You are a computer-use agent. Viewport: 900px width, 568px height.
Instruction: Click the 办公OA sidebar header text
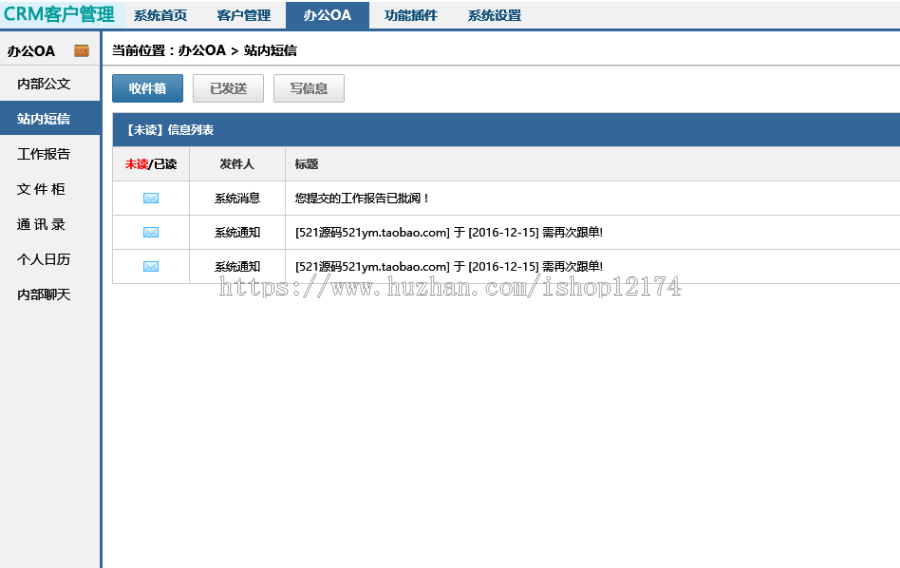[x=31, y=51]
